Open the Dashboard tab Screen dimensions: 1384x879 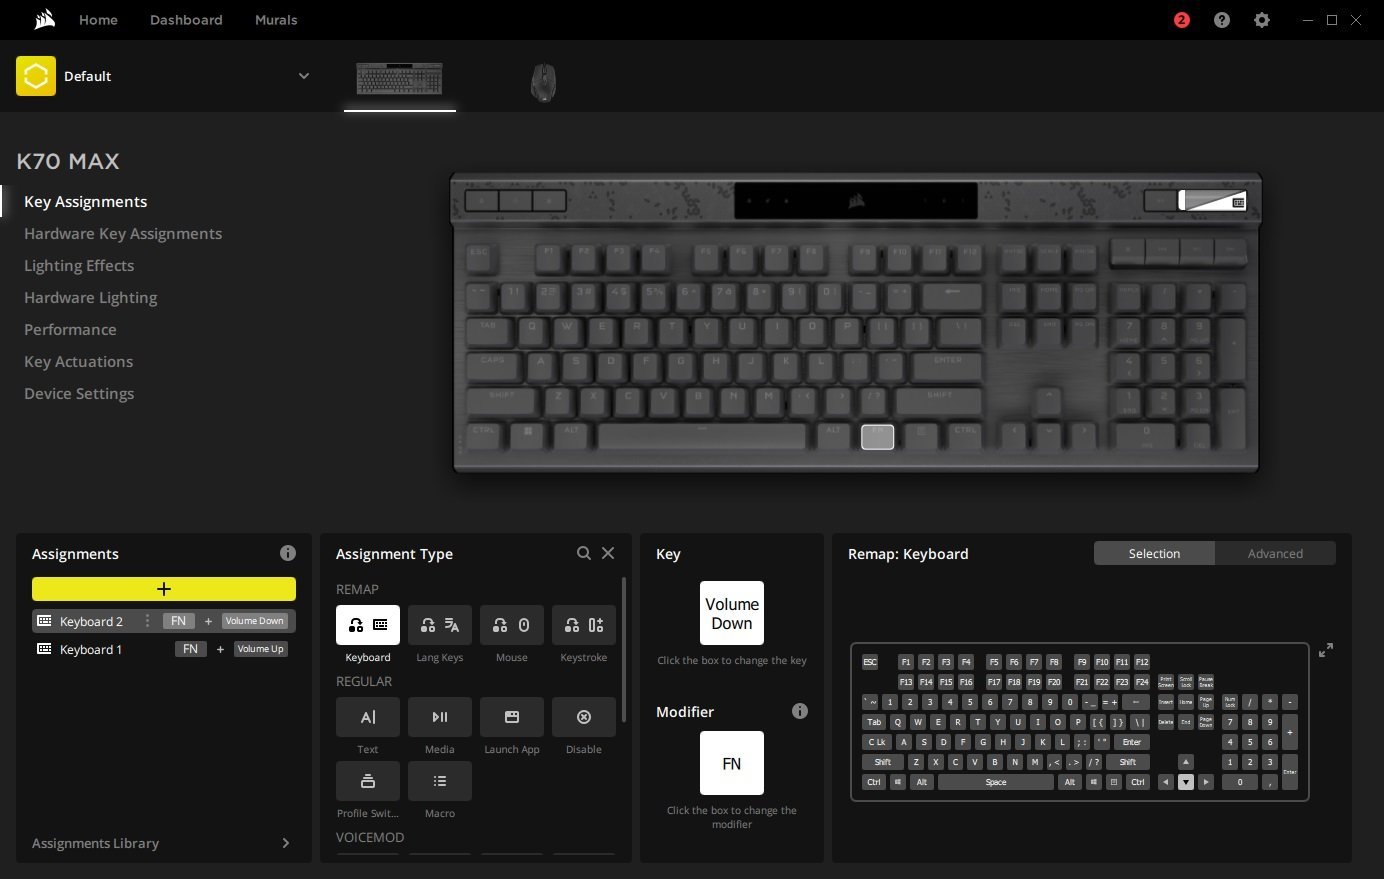point(186,20)
